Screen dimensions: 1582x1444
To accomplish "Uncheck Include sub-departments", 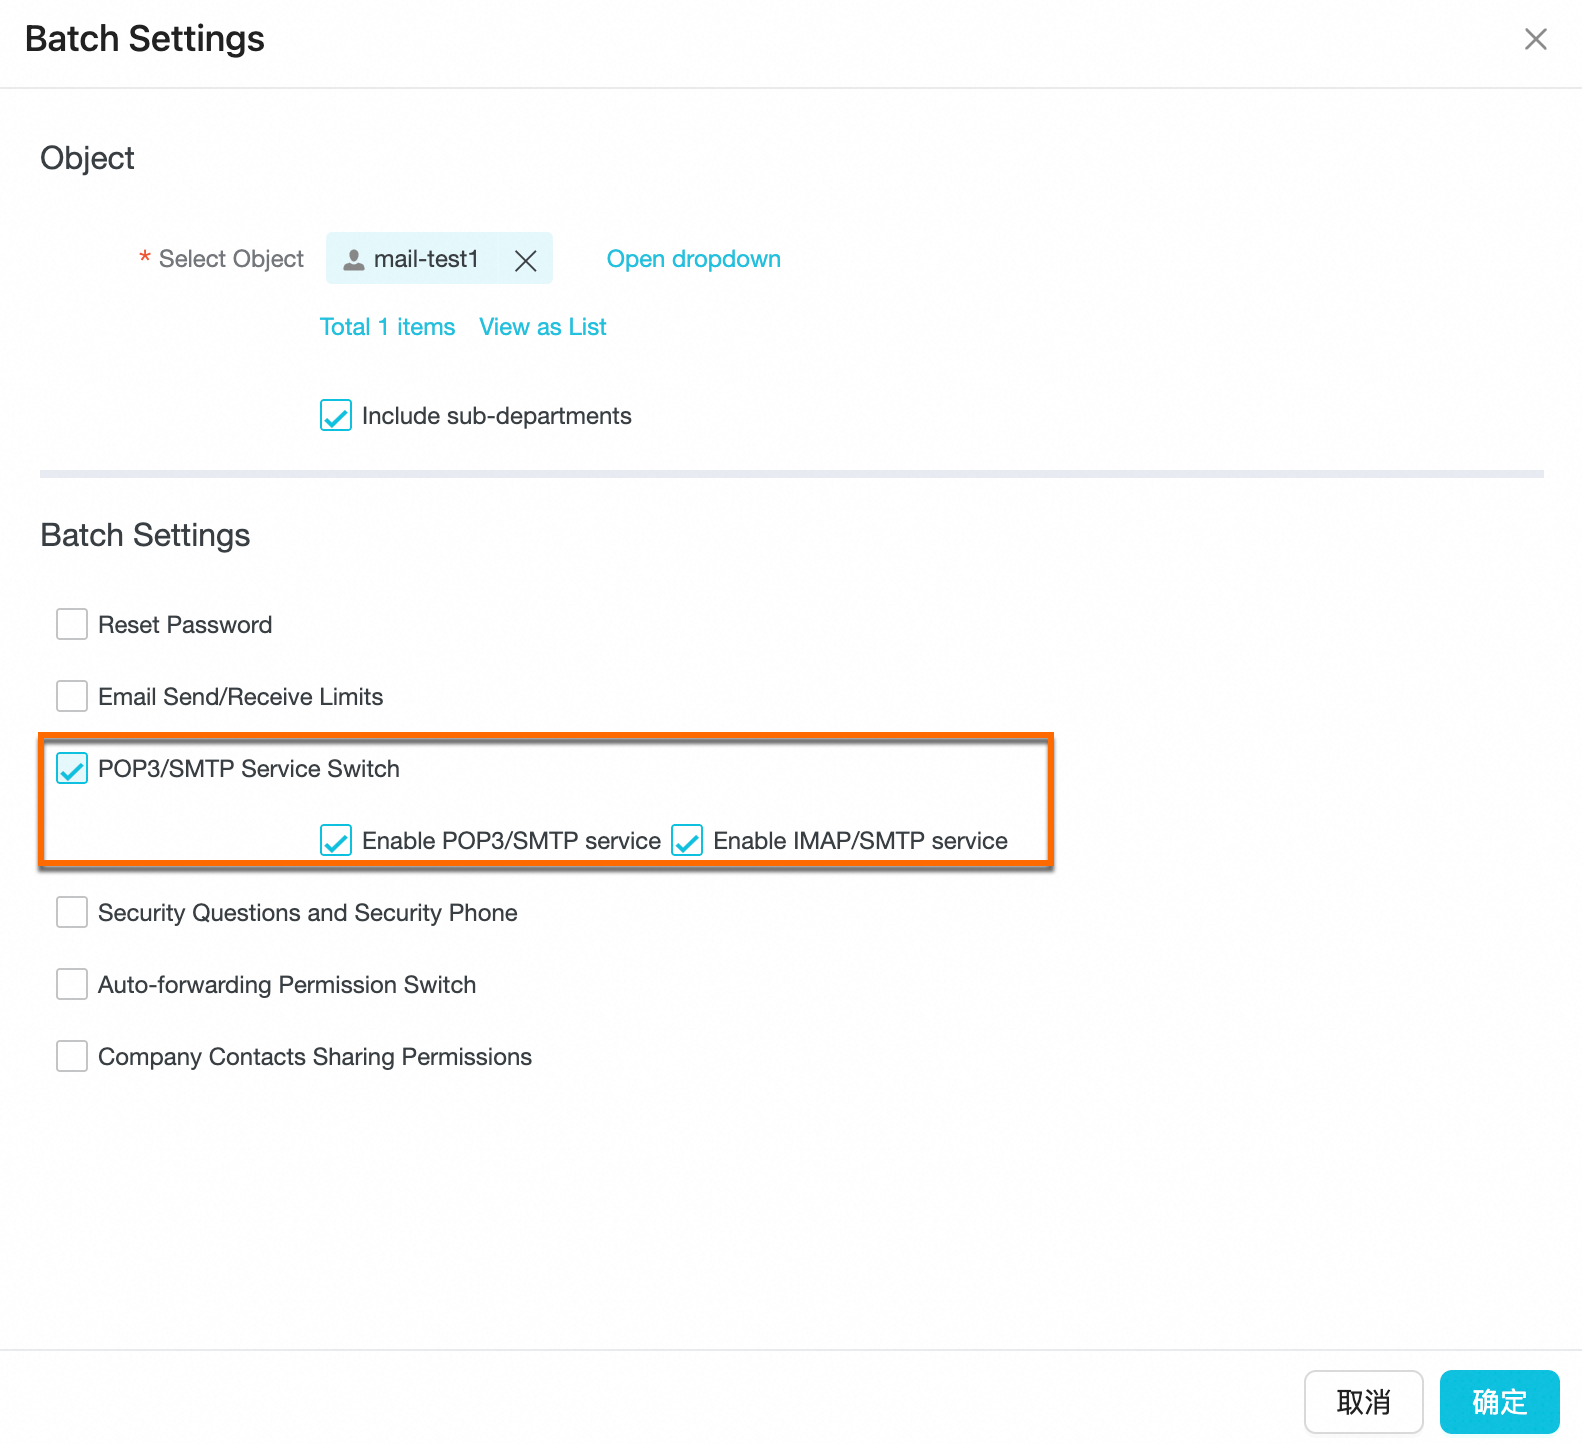I will click(x=336, y=415).
